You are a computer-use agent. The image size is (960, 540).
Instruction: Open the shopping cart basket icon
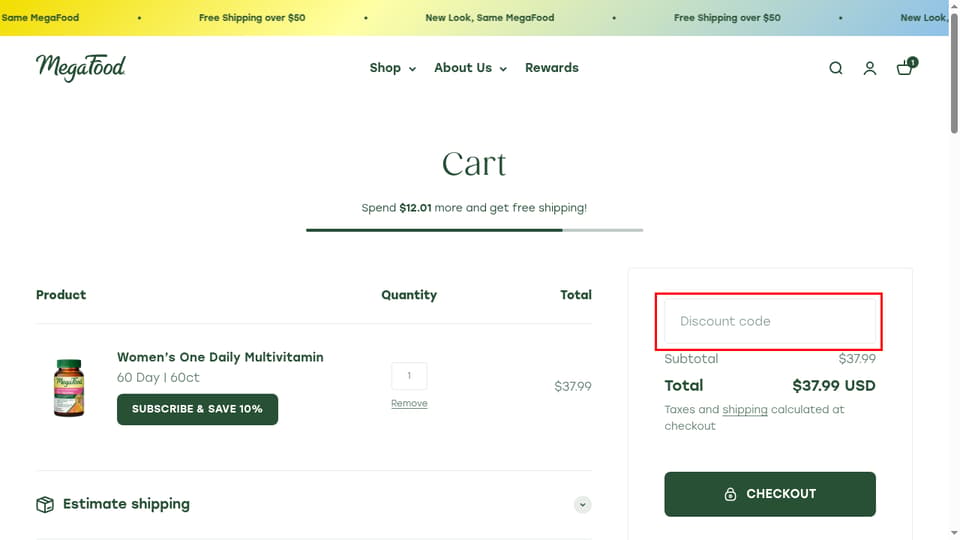(x=906, y=67)
